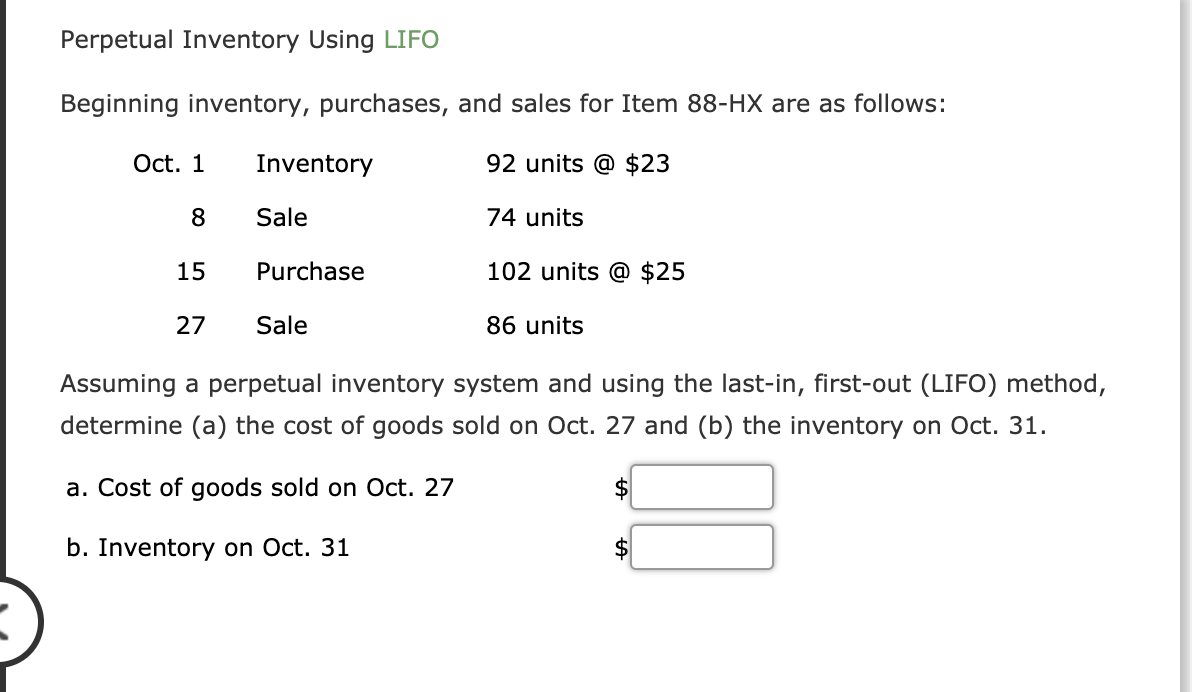Select the Perpetual Inventory Using LIFO heading

[250, 40]
